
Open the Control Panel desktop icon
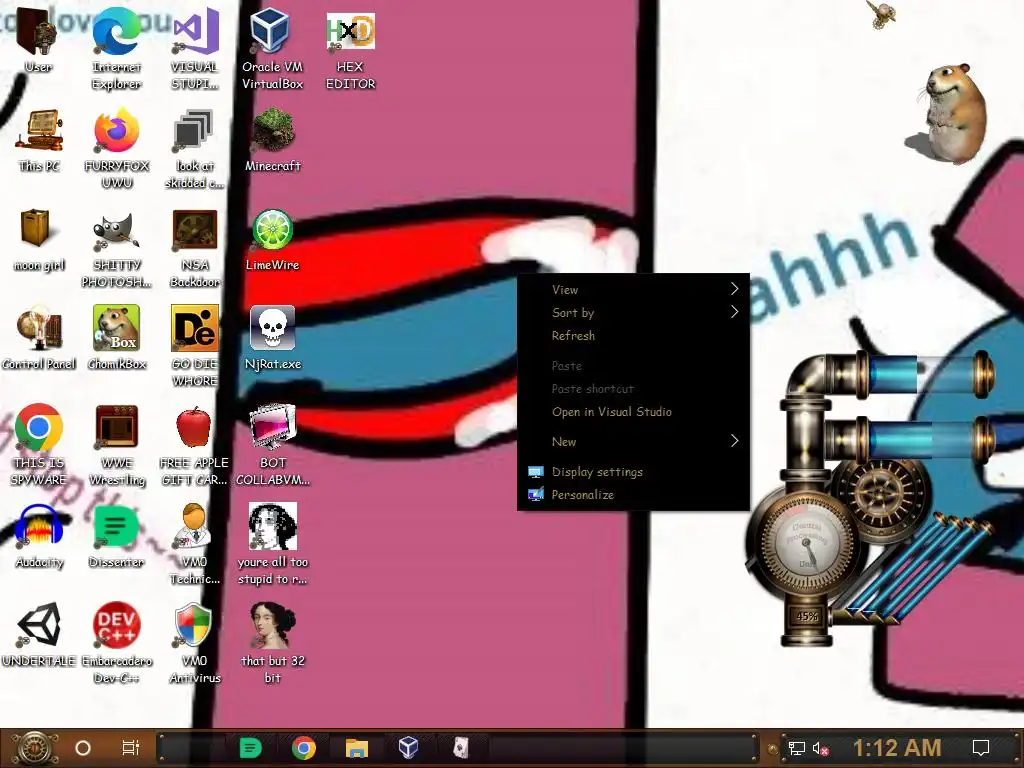tap(39, 338)
